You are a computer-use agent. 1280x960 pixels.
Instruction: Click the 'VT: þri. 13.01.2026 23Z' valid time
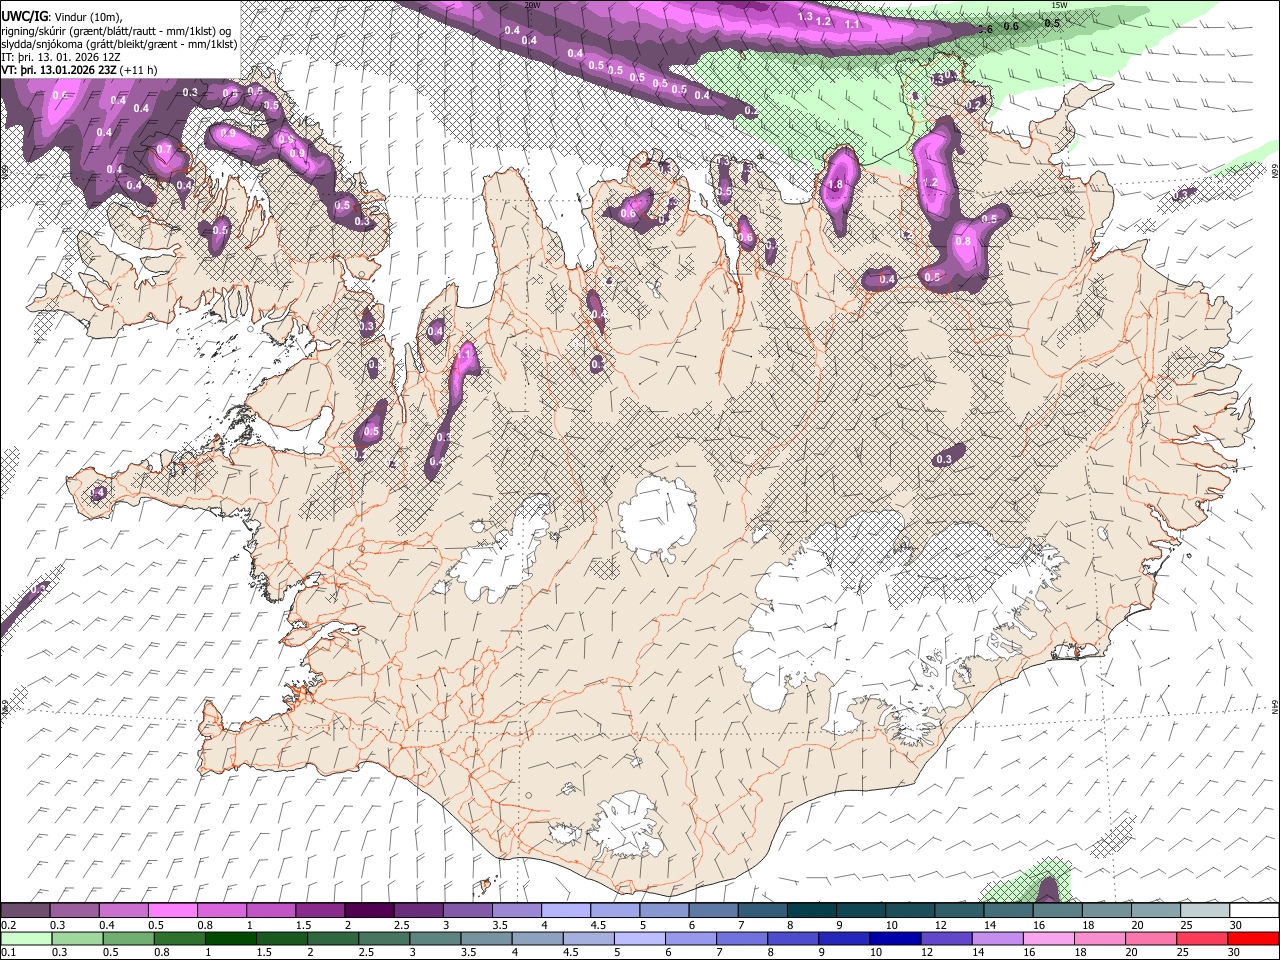[59, 70]
